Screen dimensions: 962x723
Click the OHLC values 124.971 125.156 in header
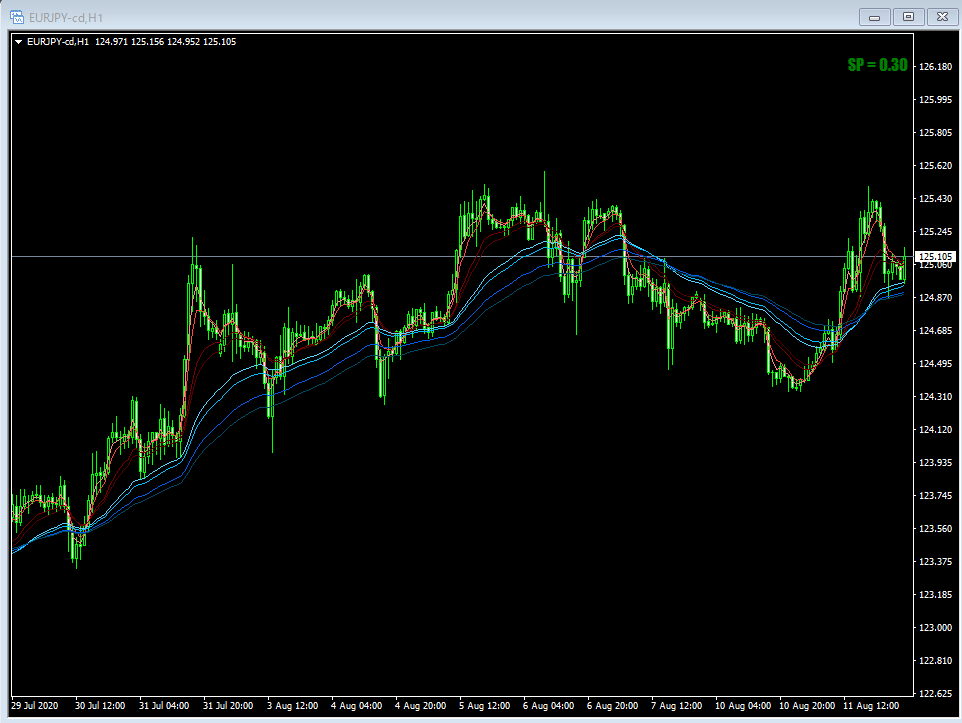[129, 42]
